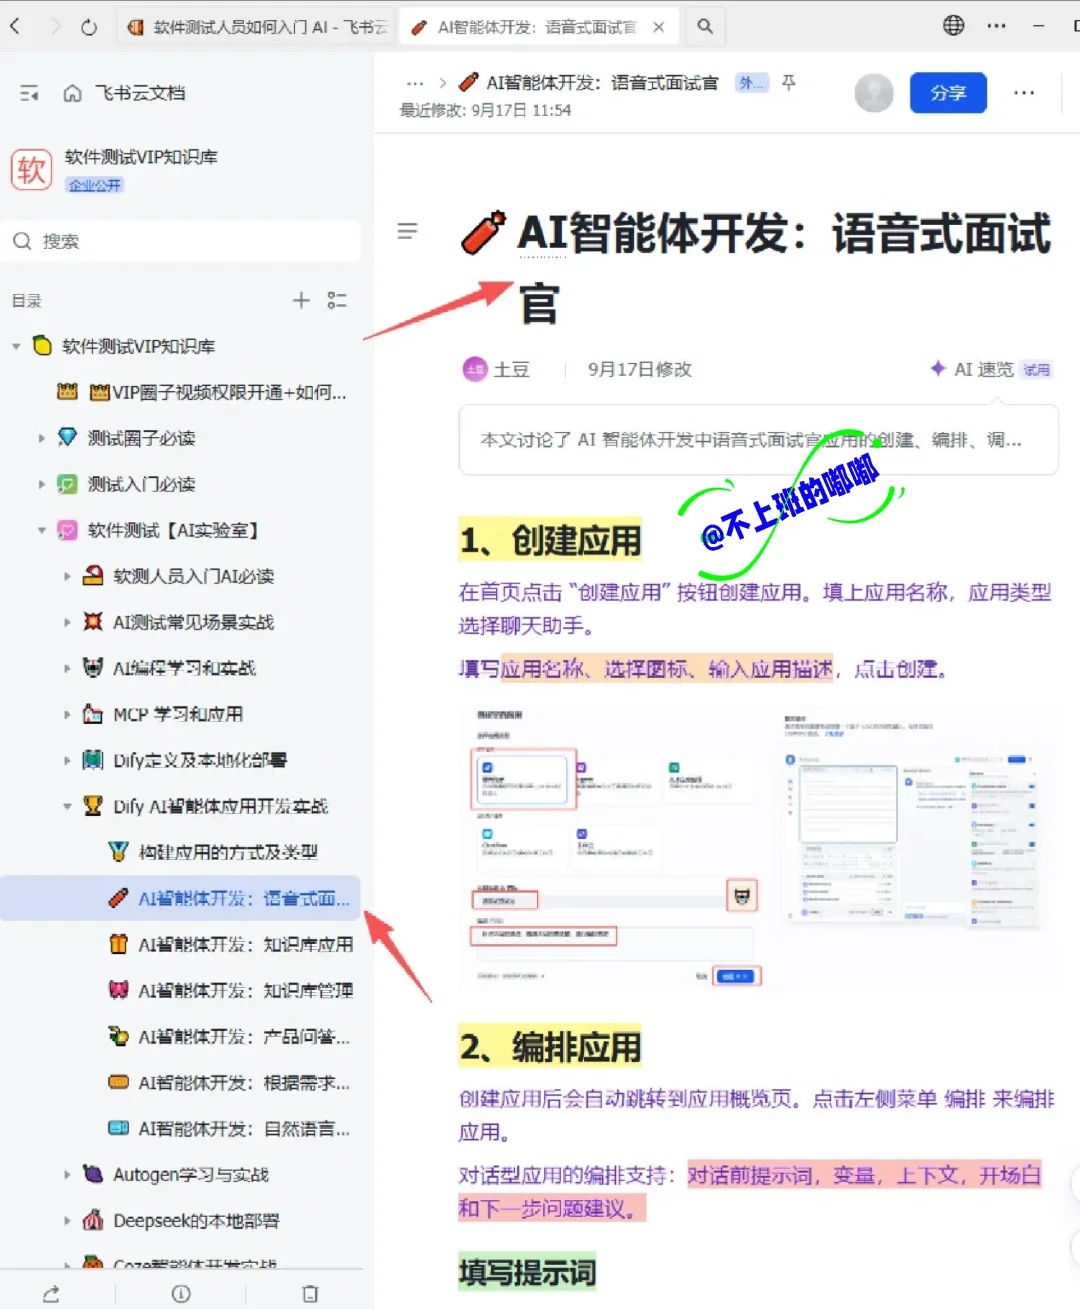Open the browser globe/translate icon
Screen dimensions: 1080x1309
[x=953, y=26]
